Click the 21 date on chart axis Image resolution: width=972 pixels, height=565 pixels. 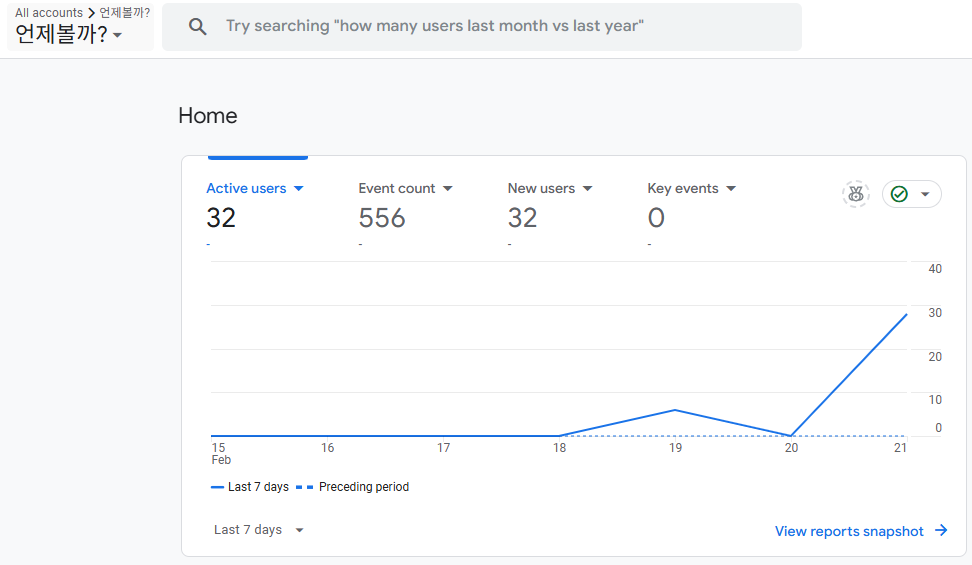click(x=900, y=448)
